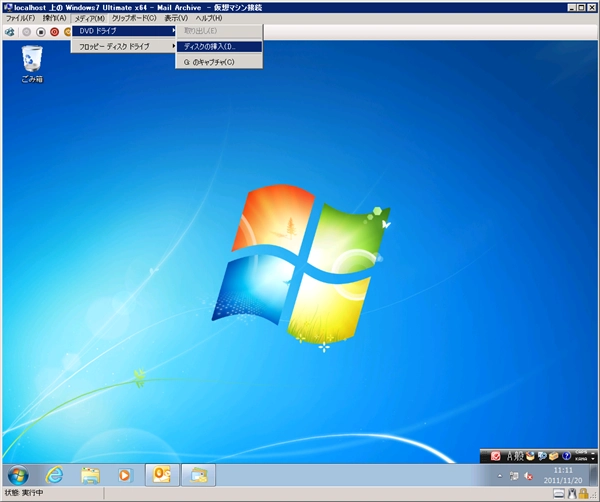Close the virtual machine connection window
The height and width of the screenshot is (502, 600).
pos(591,7)
